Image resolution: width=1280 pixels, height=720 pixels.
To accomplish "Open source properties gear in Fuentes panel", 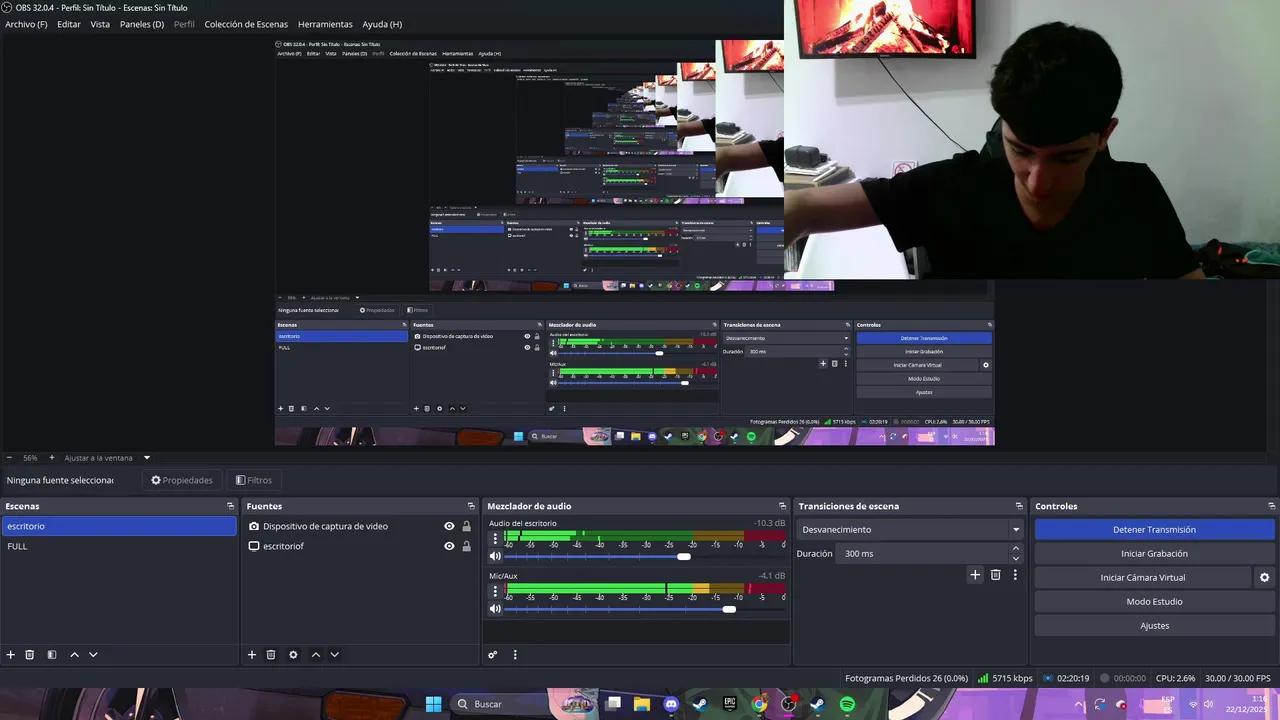I will pos(293,655).
